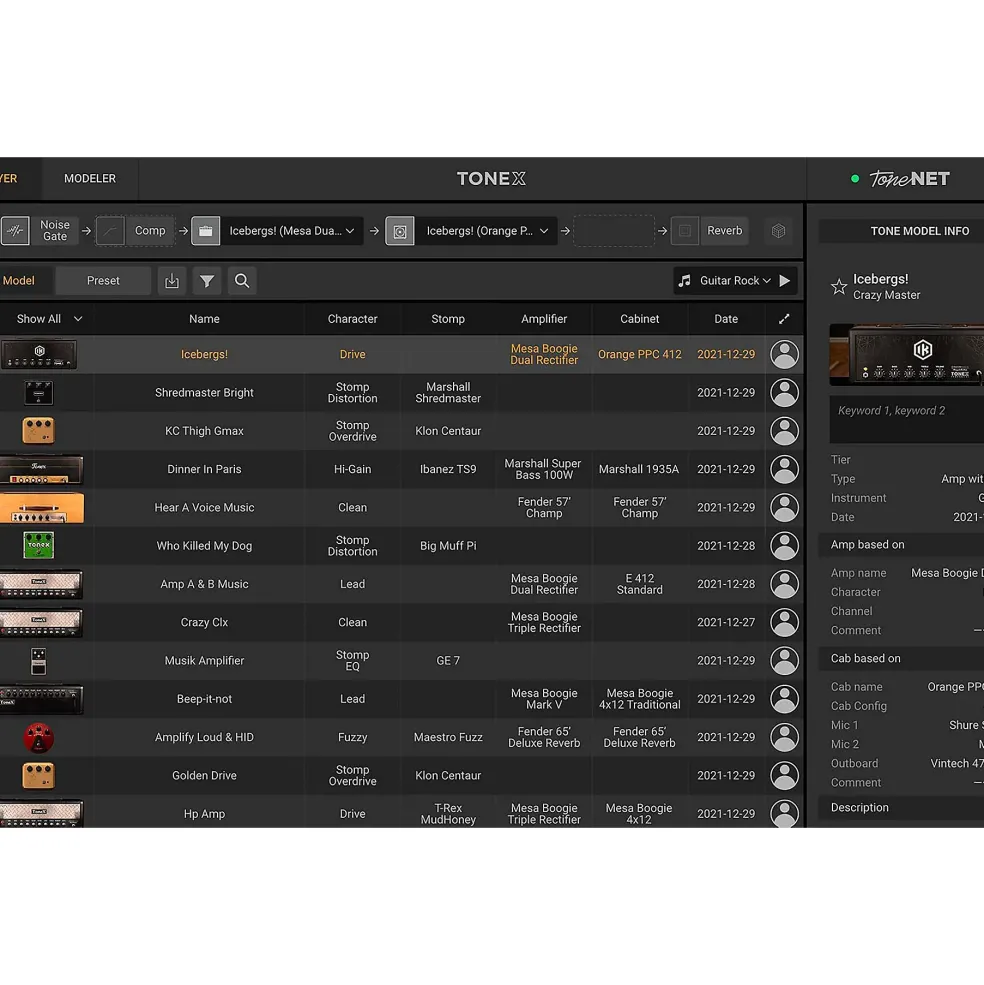Click the Amp based on section header
Viewport: 984px width, 985px height.
(902, 545)
